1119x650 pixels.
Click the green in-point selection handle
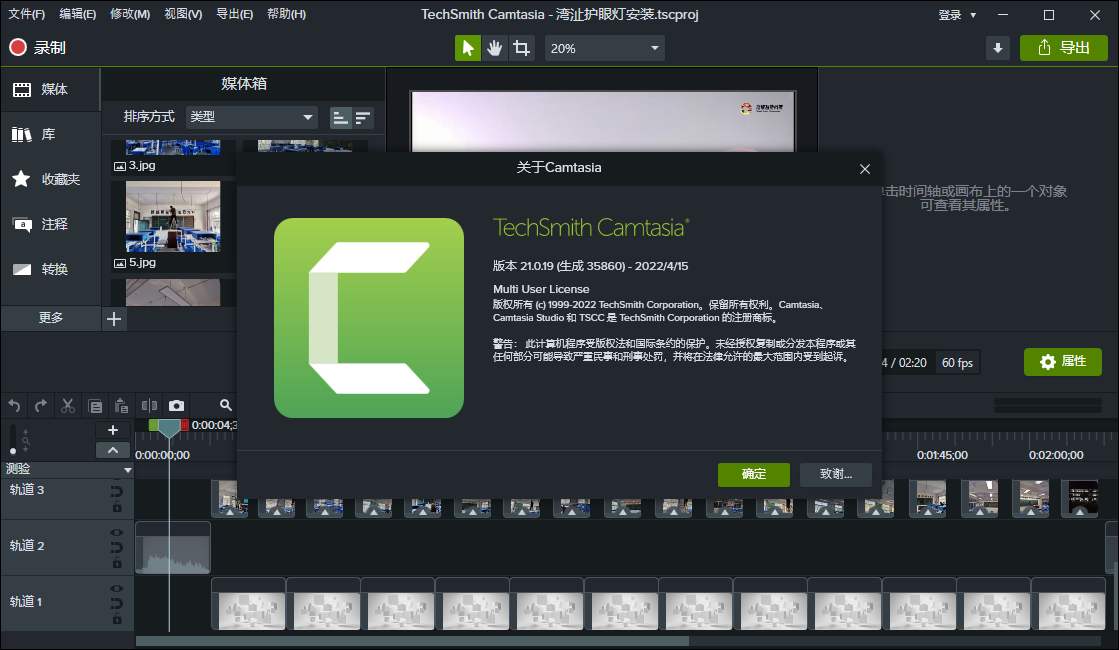click(x=153, y=425)
